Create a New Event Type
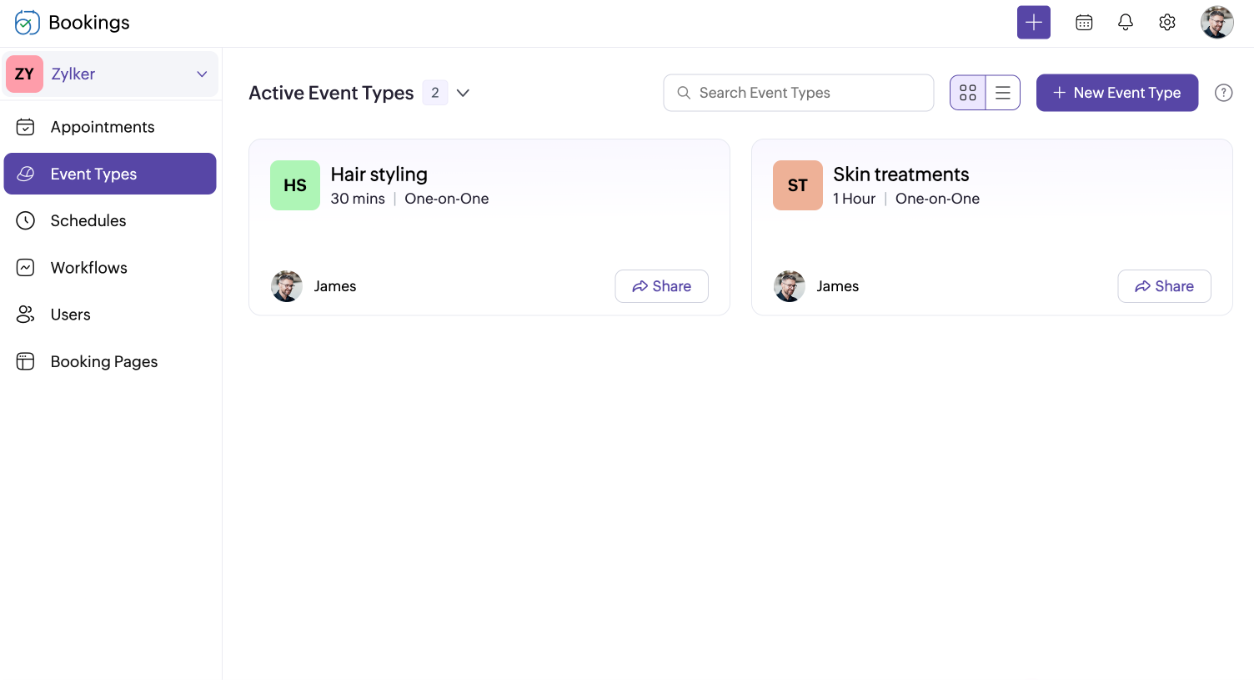This screenshot has width=1254, height=680. (1117, 93)
